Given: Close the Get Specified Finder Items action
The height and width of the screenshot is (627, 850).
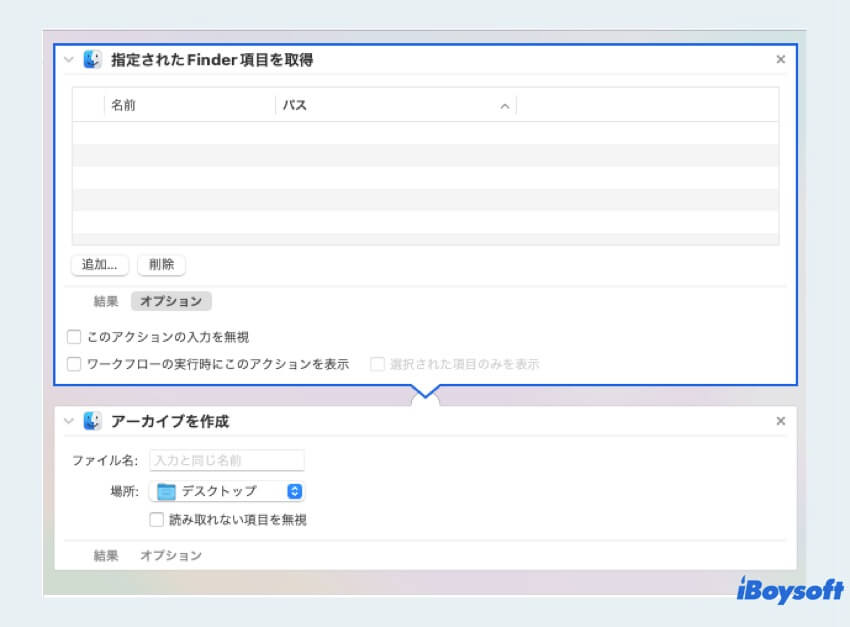Looking at the screenshot, I should tap(781, 59).
